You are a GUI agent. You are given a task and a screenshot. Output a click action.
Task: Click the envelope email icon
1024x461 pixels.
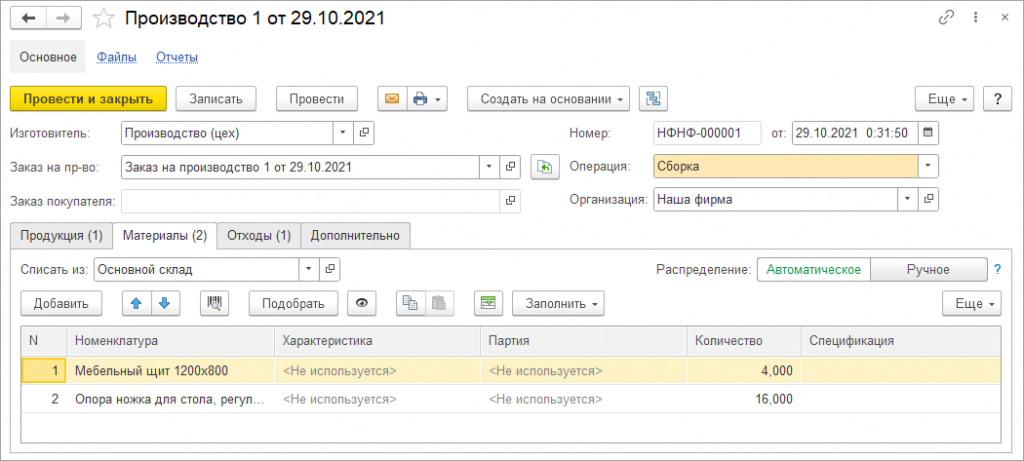point(391,98)
